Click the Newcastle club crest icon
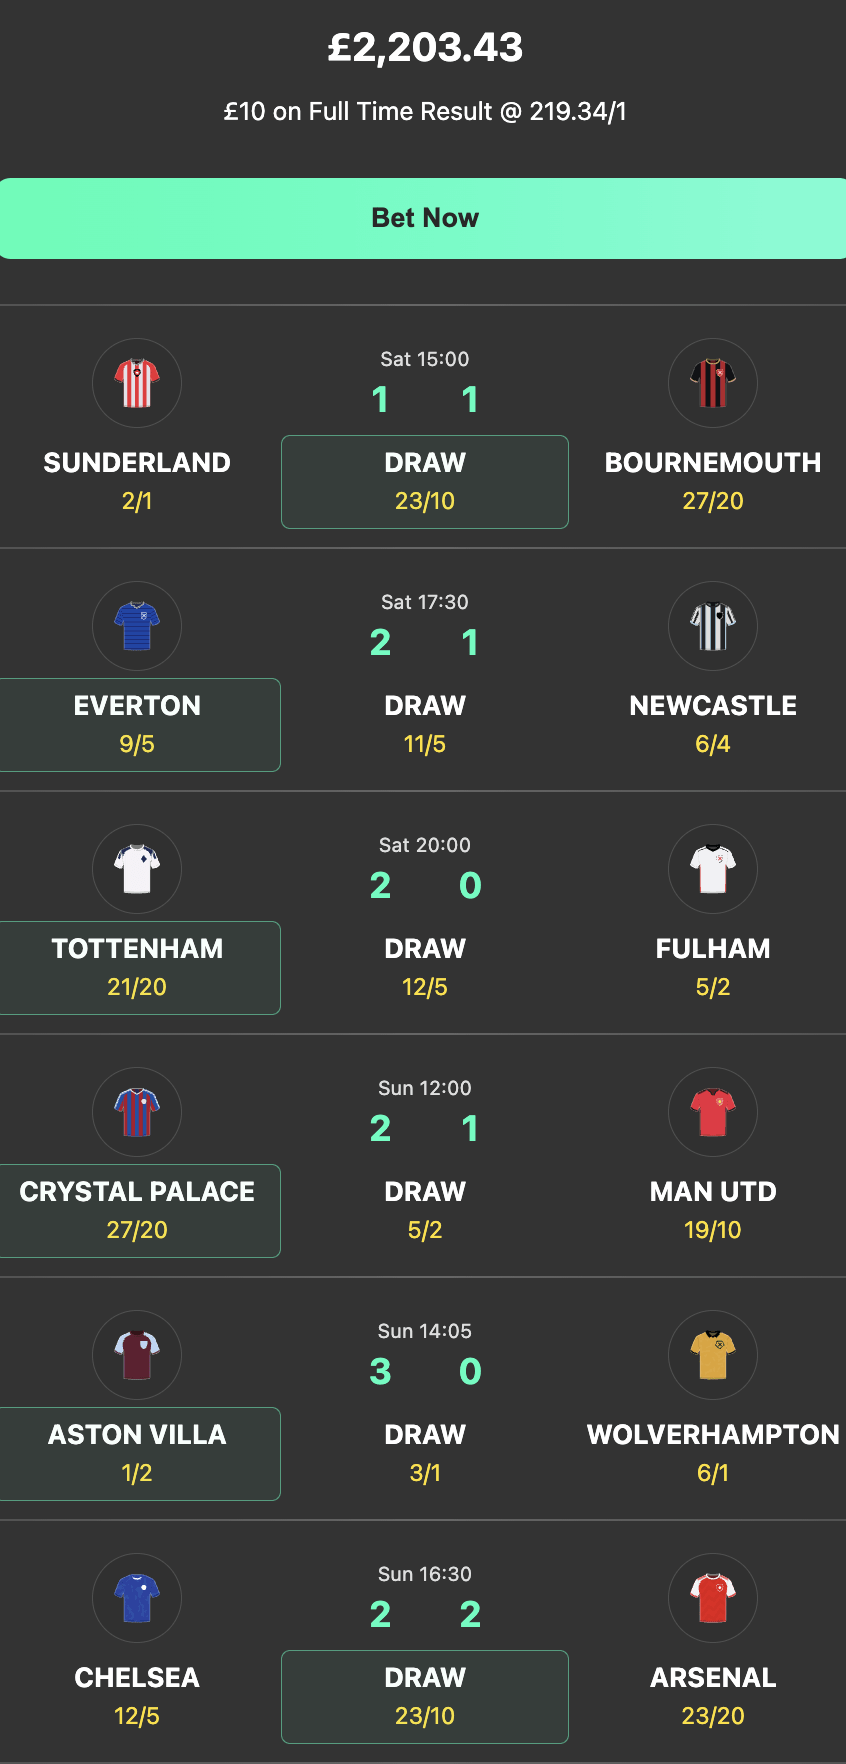Image resolution: width=846 pixels, height=1764 pixels. [713, 626]
